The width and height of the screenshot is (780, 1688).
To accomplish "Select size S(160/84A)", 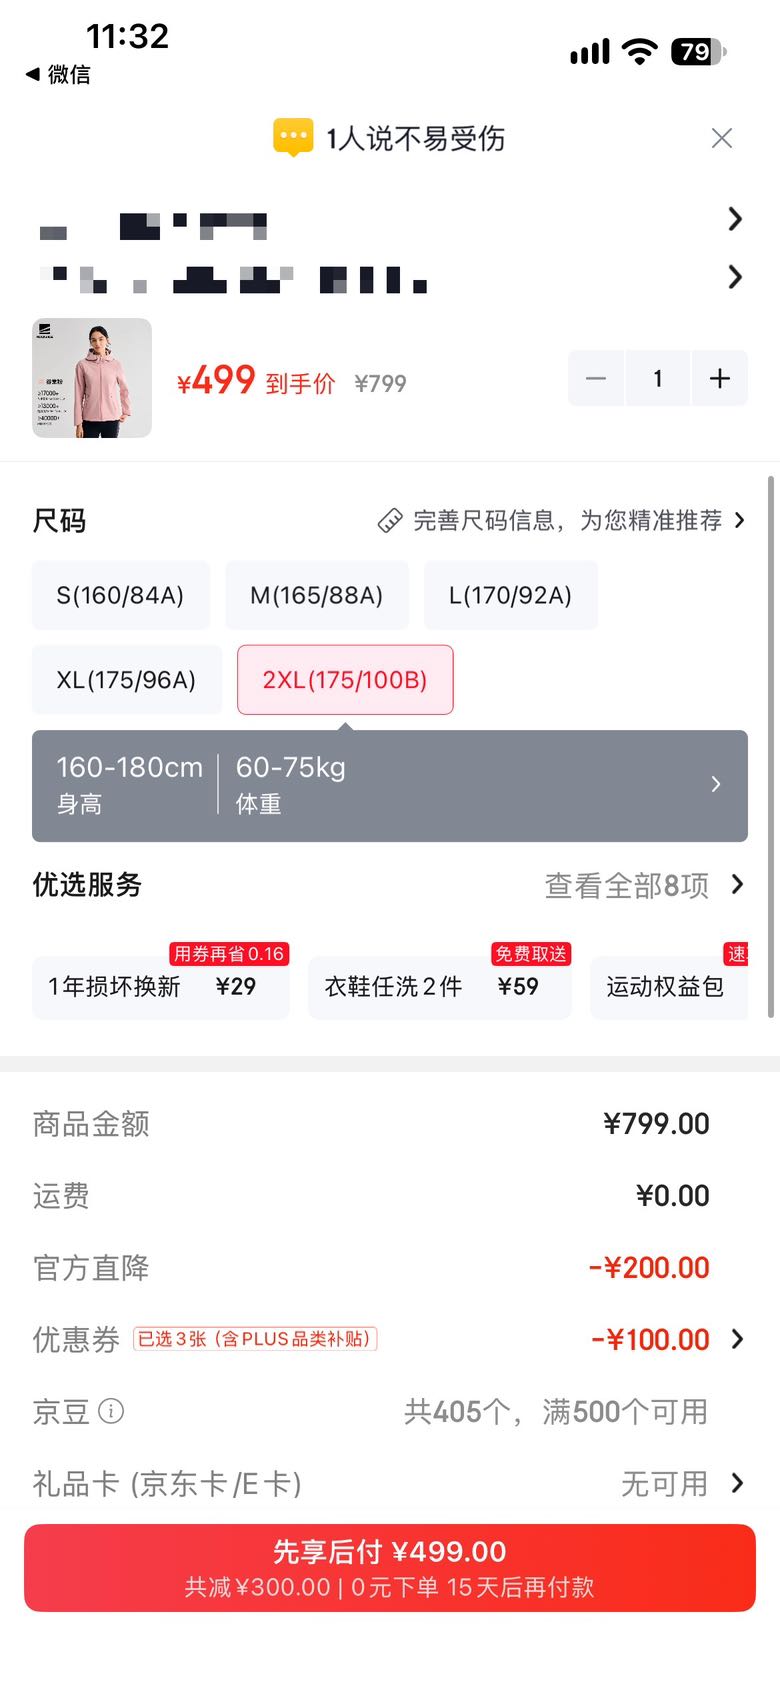I will coord(121,595).
